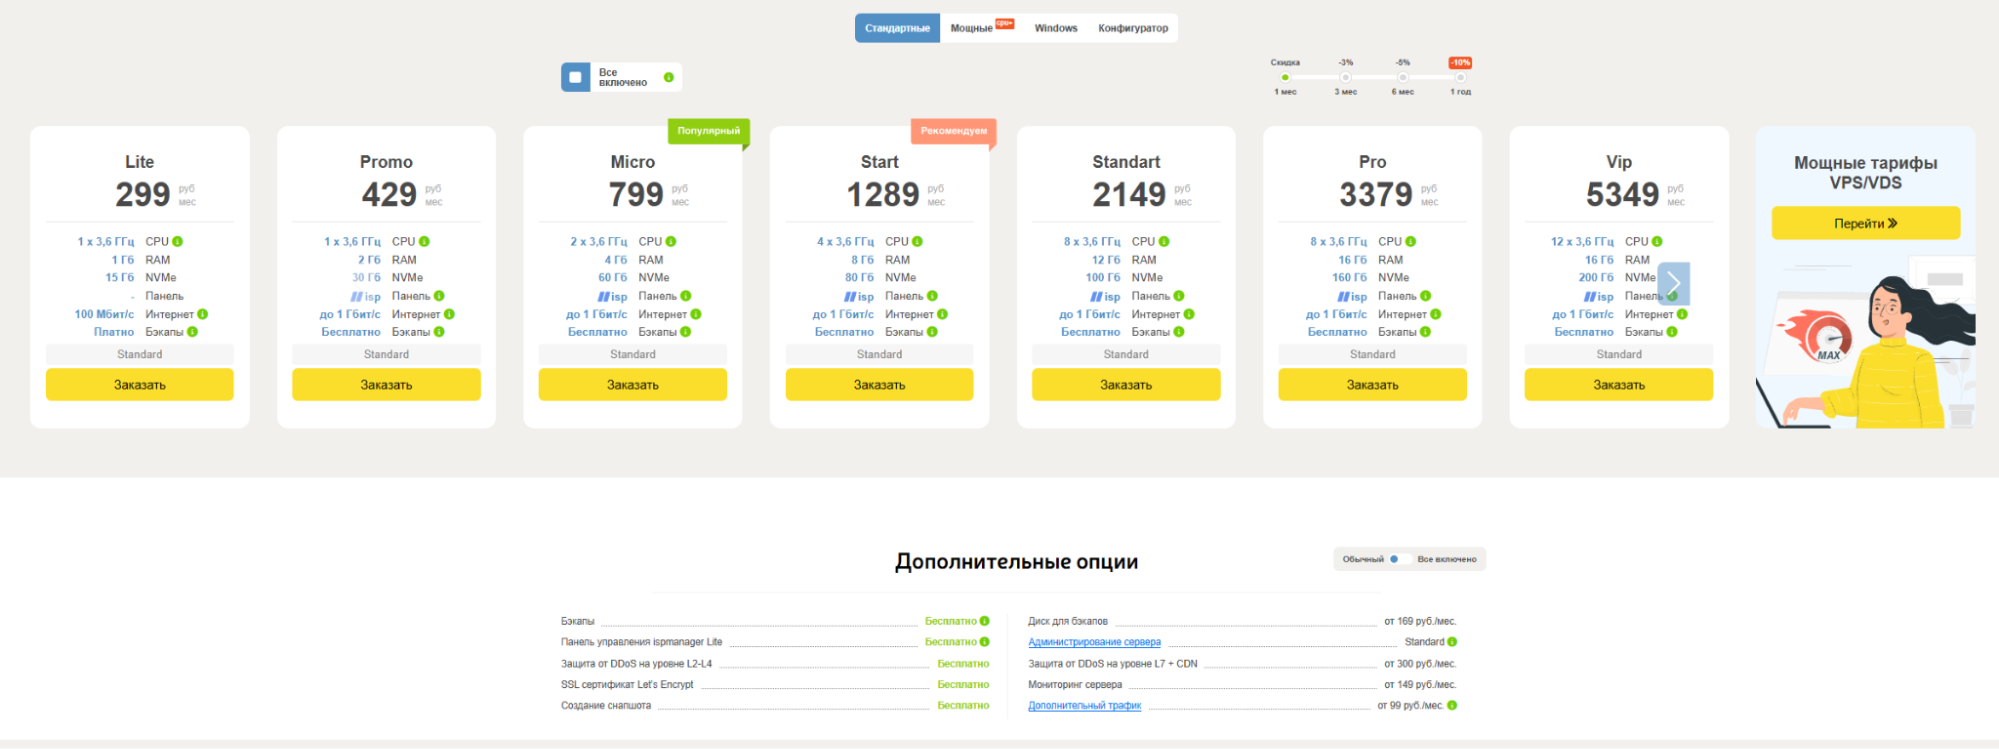Click Перейти on the Мощные тарифы banner
Image resolution: width=1999 pixels, height=749 pixels.
(1865, 223)
